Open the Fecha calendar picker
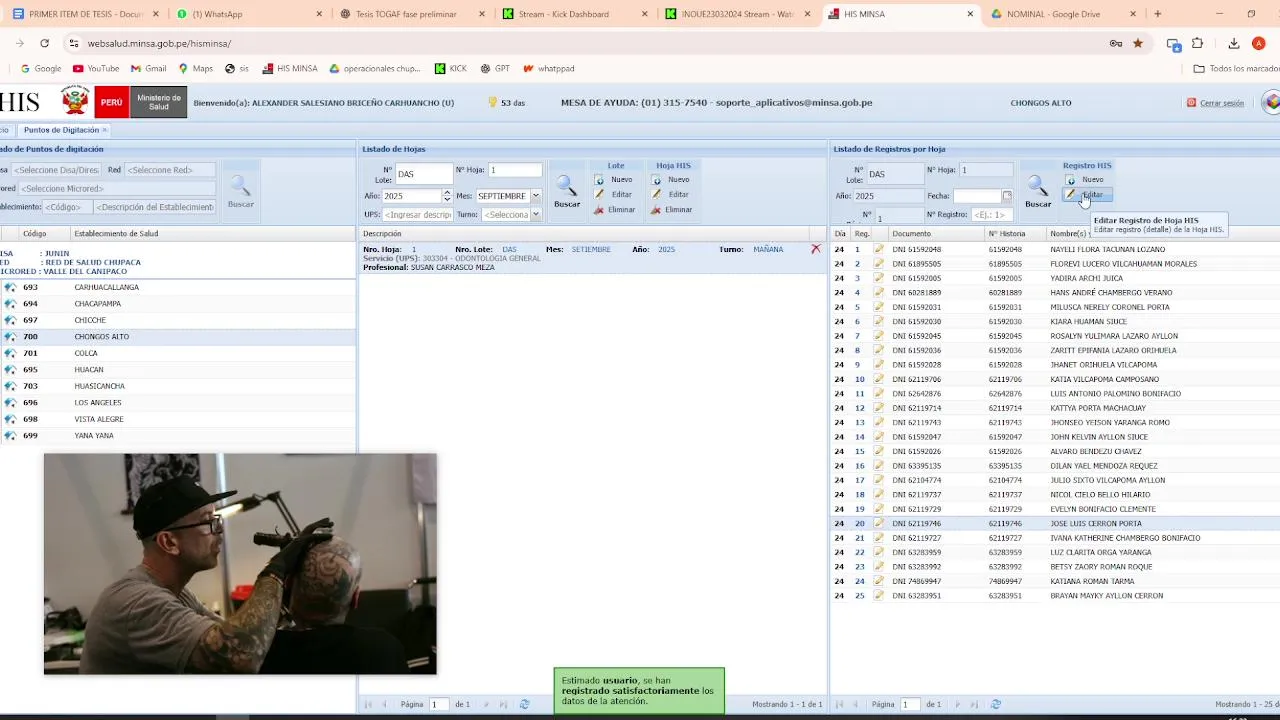This screenshot has height=720, width=1280. (1007, 196)
